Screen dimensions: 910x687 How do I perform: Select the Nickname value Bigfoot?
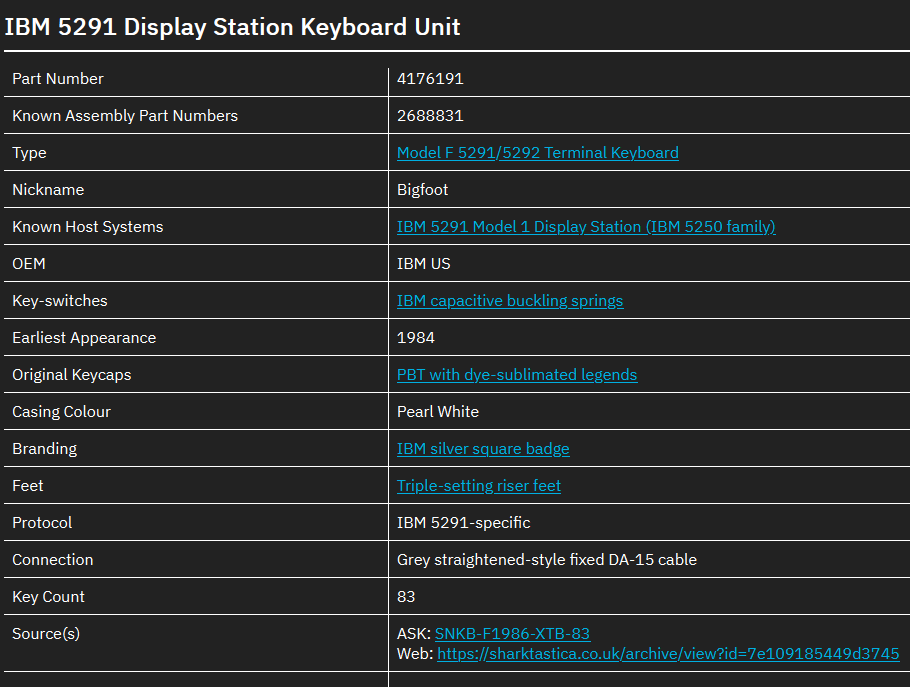click(x=424, y=189)
